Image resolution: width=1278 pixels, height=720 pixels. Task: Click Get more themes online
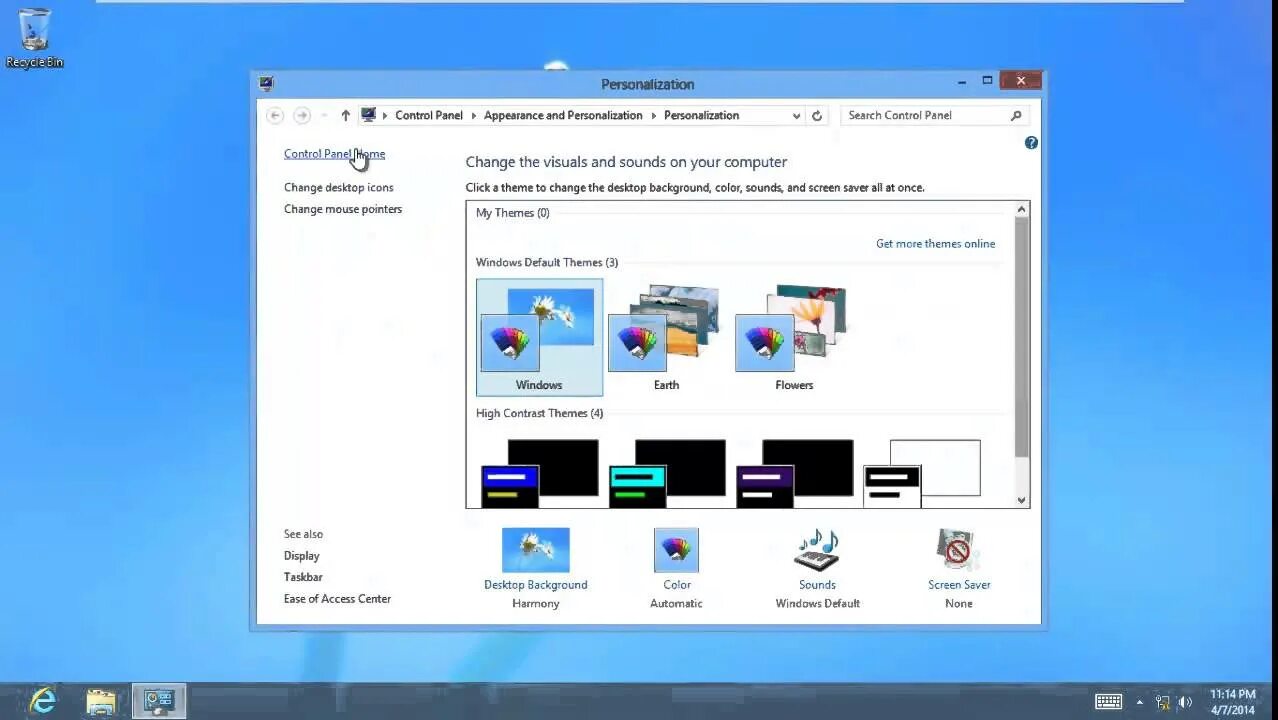pyautogui.click(x=935, y=244)
